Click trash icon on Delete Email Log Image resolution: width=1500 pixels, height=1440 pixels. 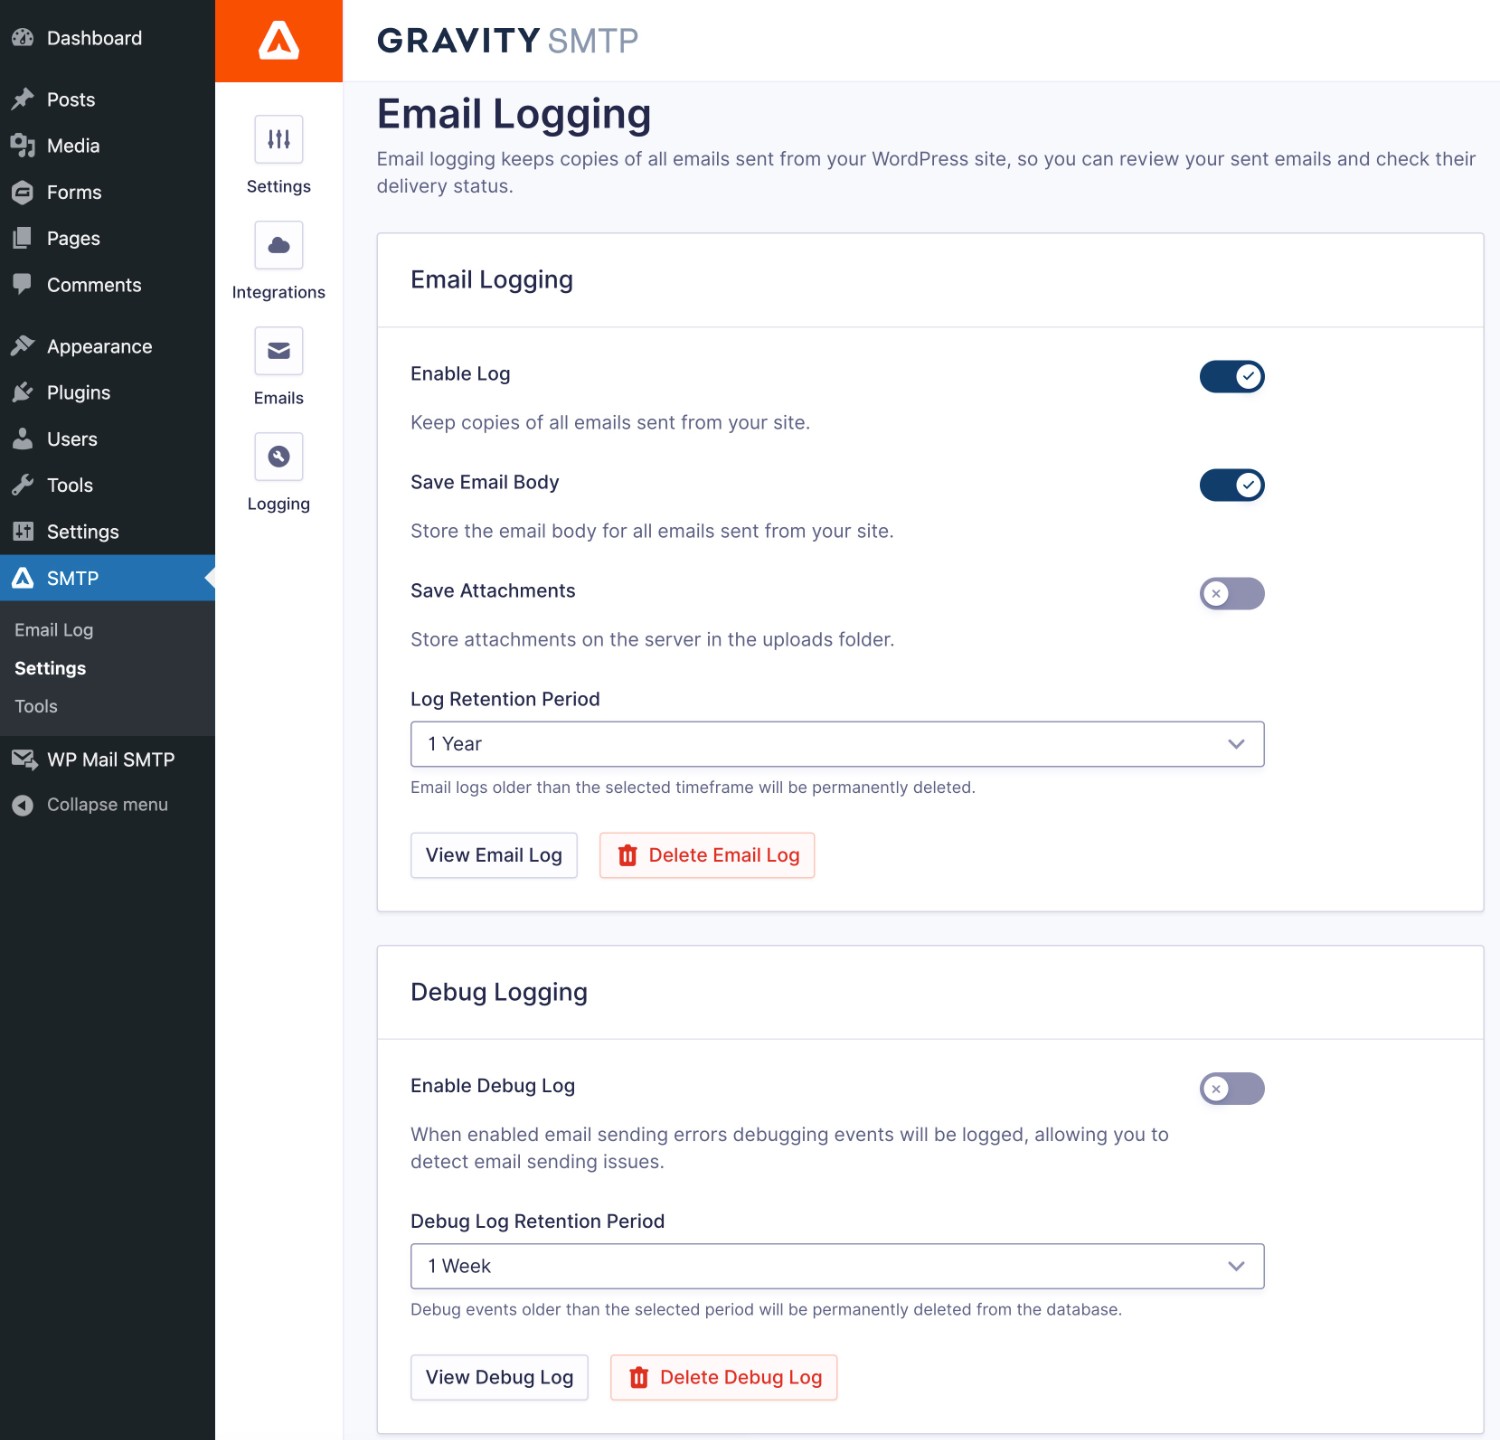pos(627,855)
